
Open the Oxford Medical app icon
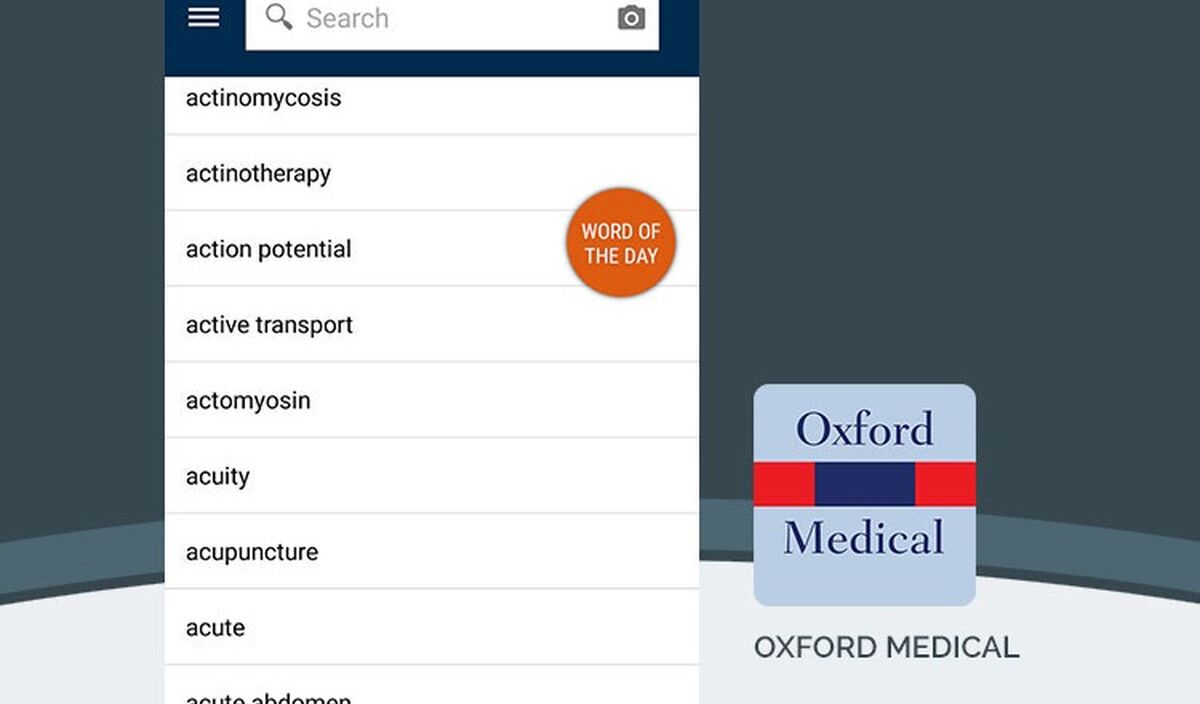[864, 495]
